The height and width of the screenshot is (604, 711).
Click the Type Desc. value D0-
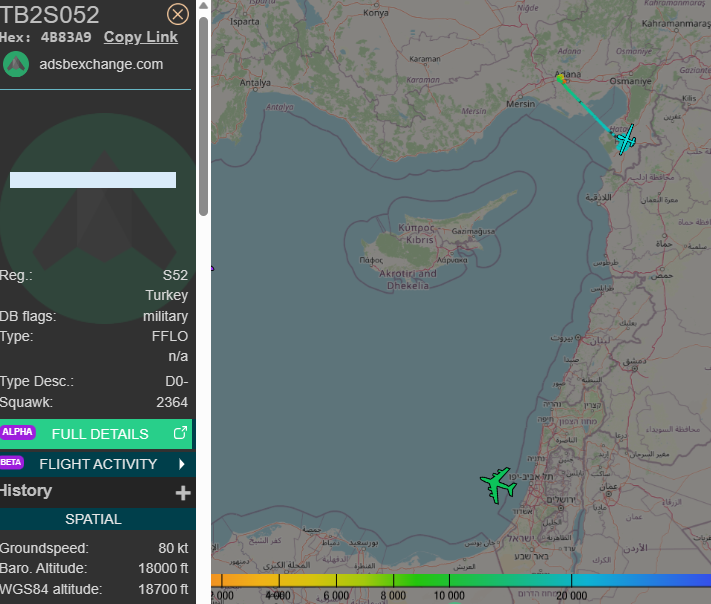pos(176,381)
